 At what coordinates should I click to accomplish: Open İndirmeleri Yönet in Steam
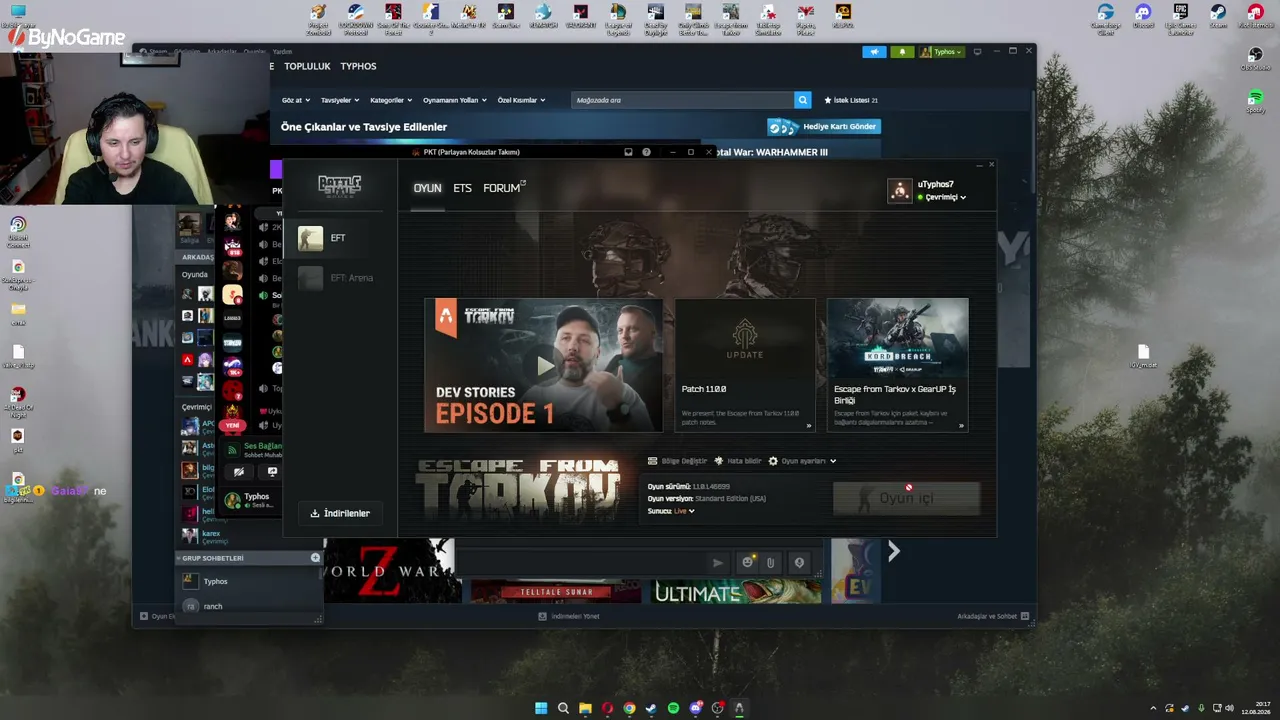pos(569,616)
